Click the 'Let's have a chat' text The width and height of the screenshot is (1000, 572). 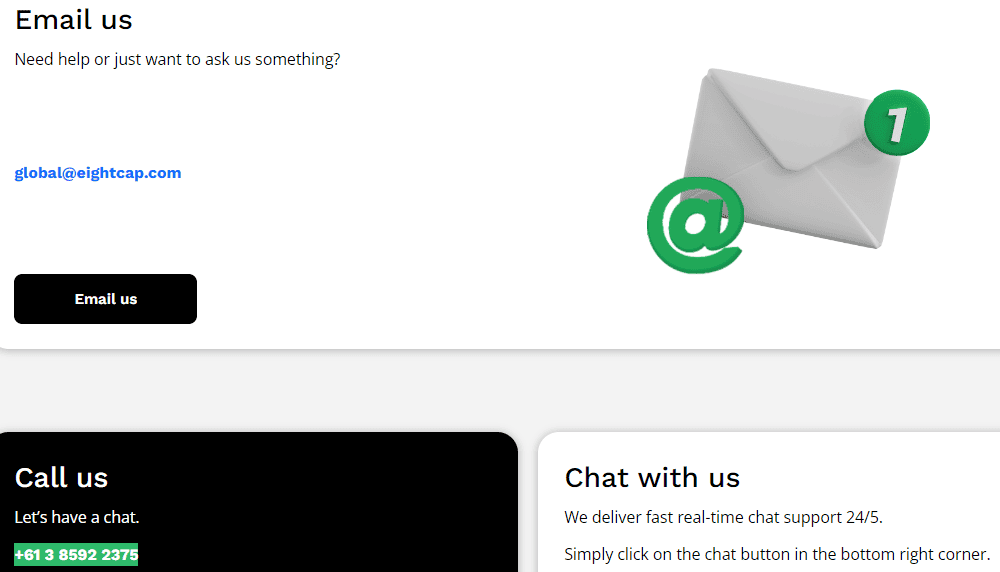pyautogui.click(x=77, y=517)
